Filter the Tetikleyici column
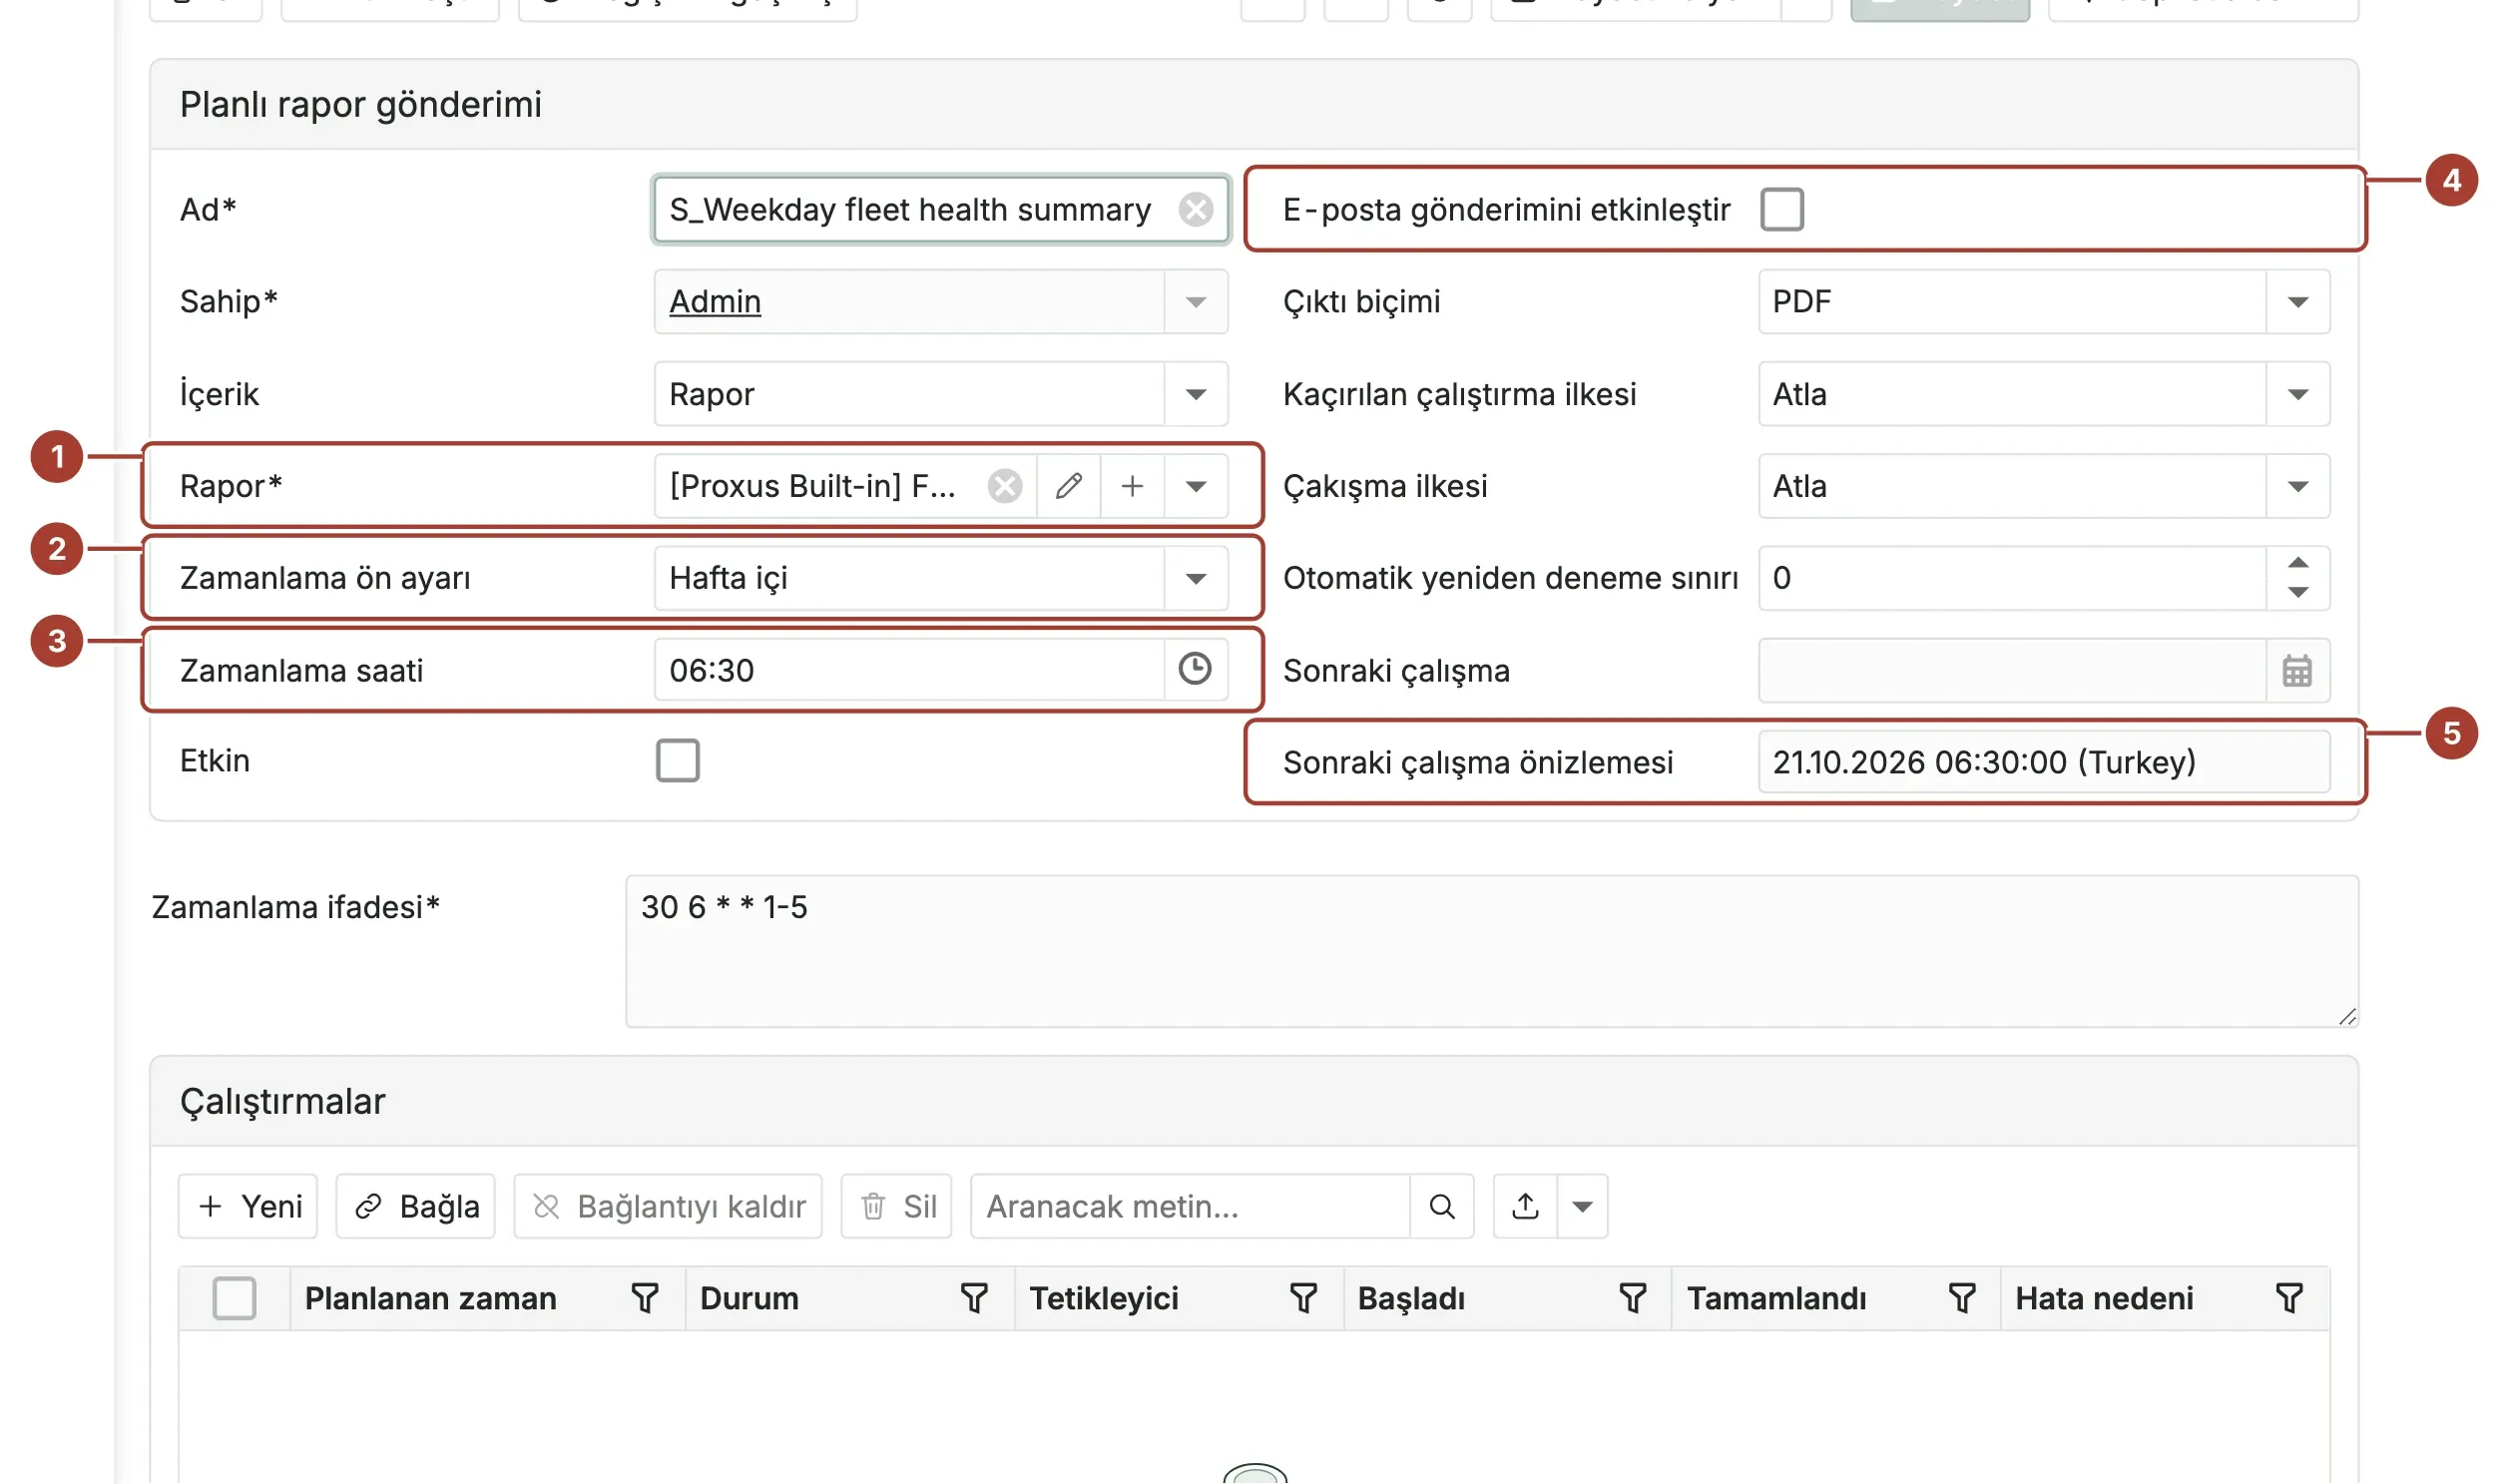 [x=1303, y=1299]
